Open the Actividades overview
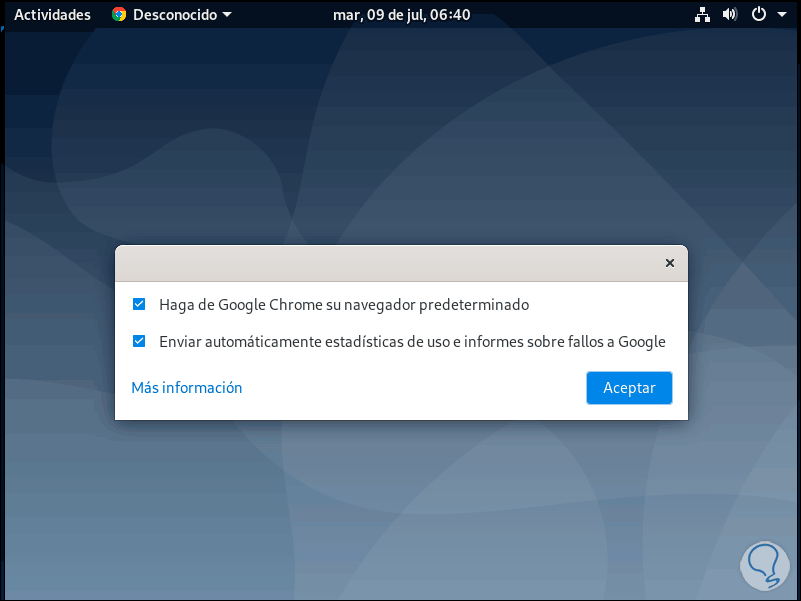 coord(52,15)
